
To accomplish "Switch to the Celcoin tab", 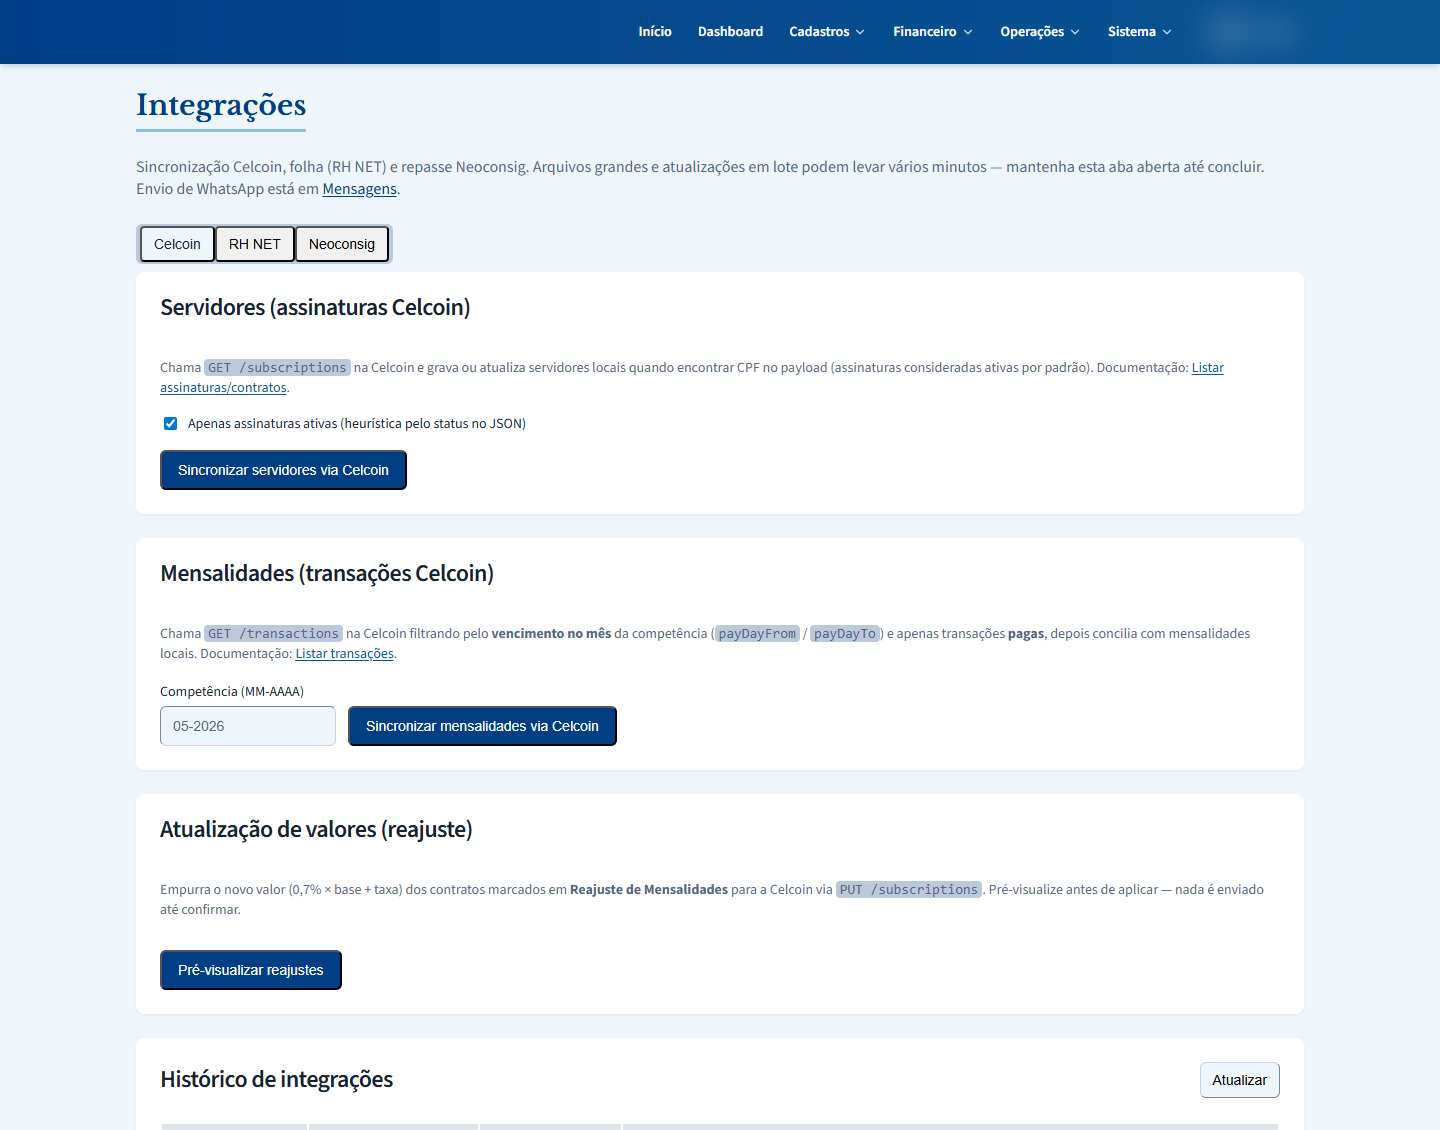I will tap(177, 244).
